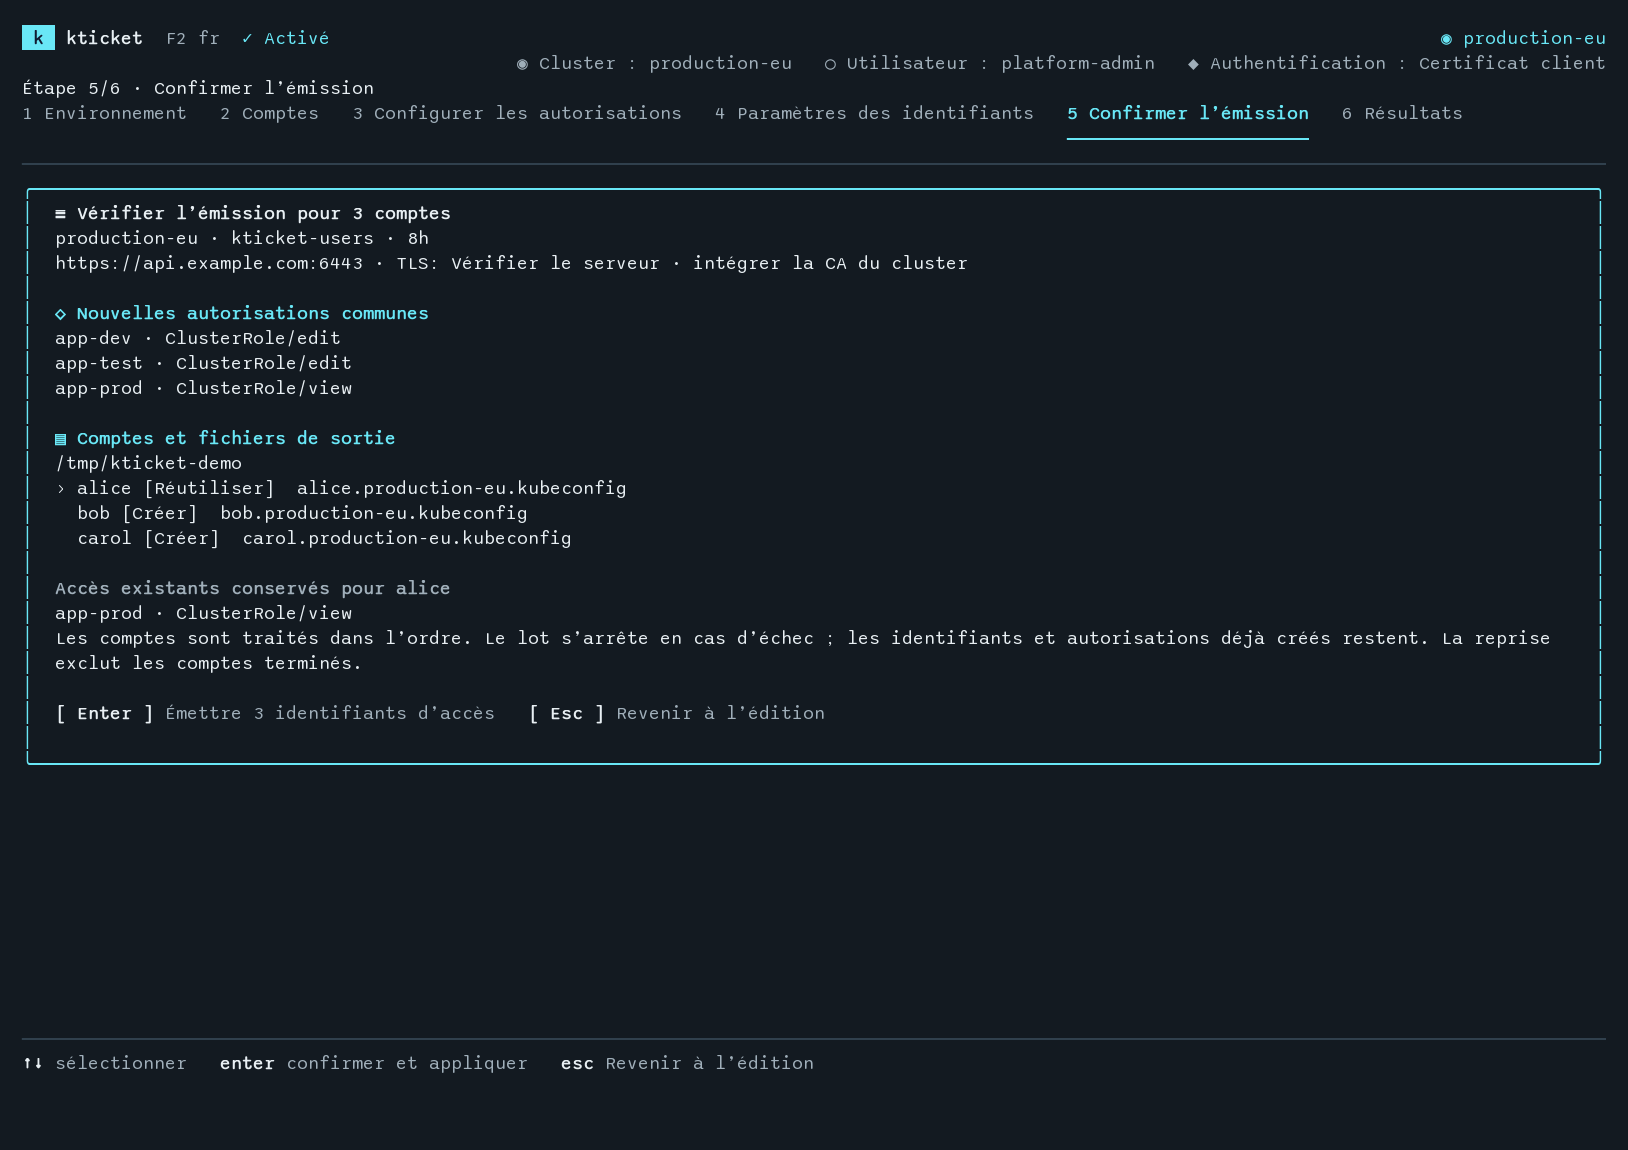The height and width of the screenshot is (1150, 1628).
Task: Click the Cluster radio icon in header
Action: coord(522,64)
